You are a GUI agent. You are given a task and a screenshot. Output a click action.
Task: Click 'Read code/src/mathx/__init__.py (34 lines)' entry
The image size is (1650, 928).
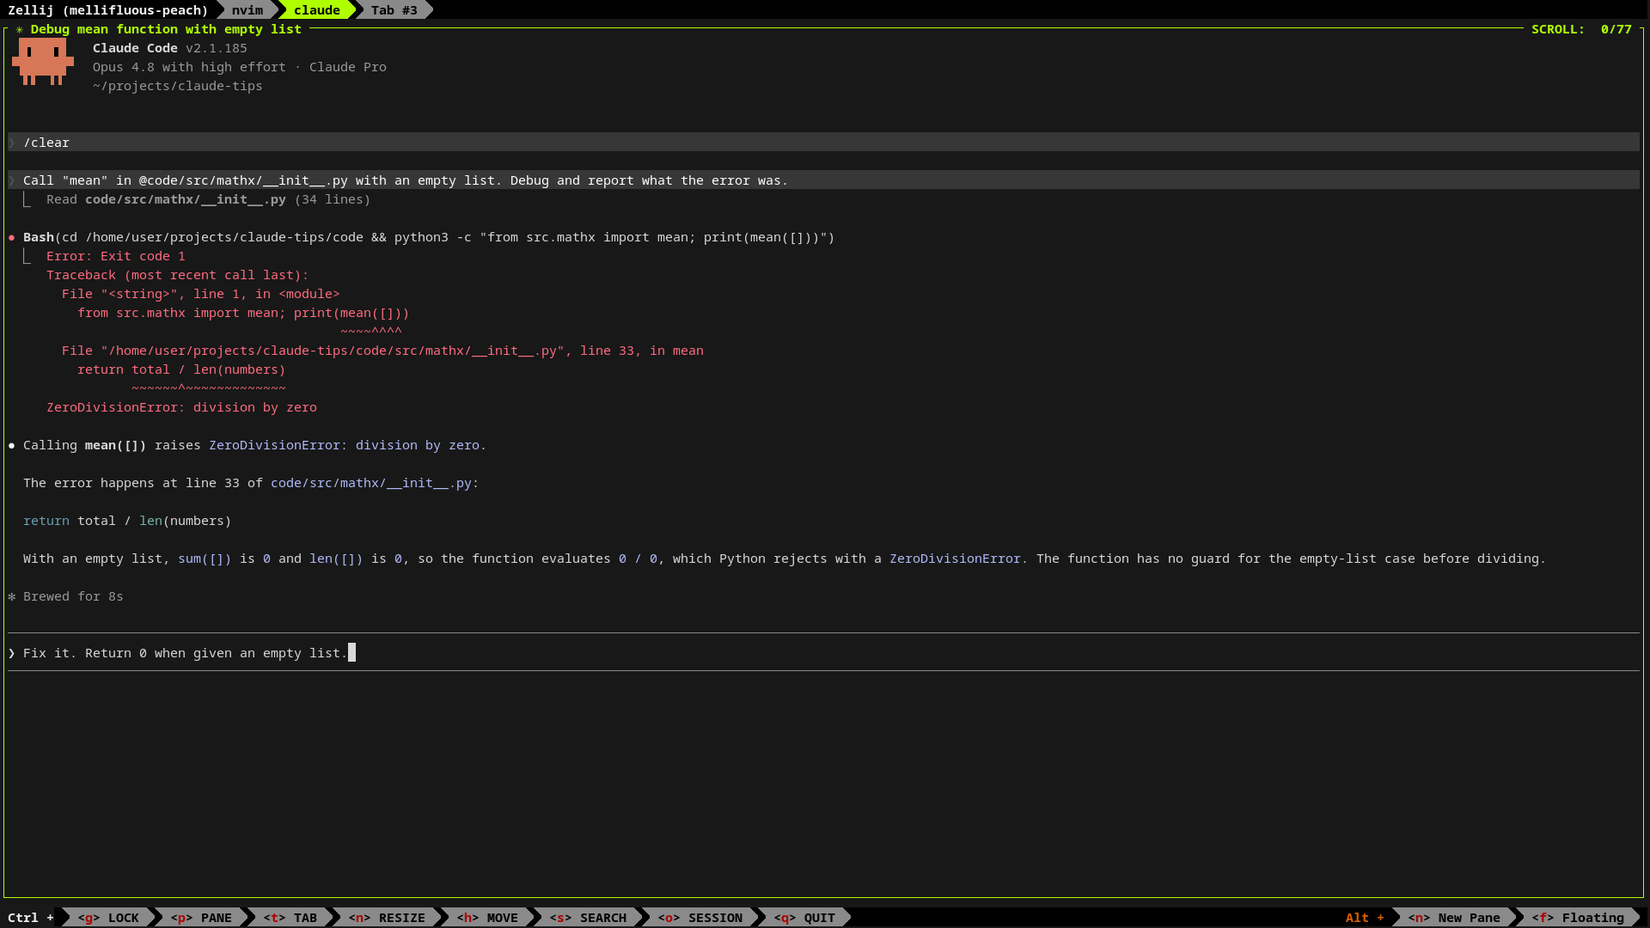click(208, 199)
